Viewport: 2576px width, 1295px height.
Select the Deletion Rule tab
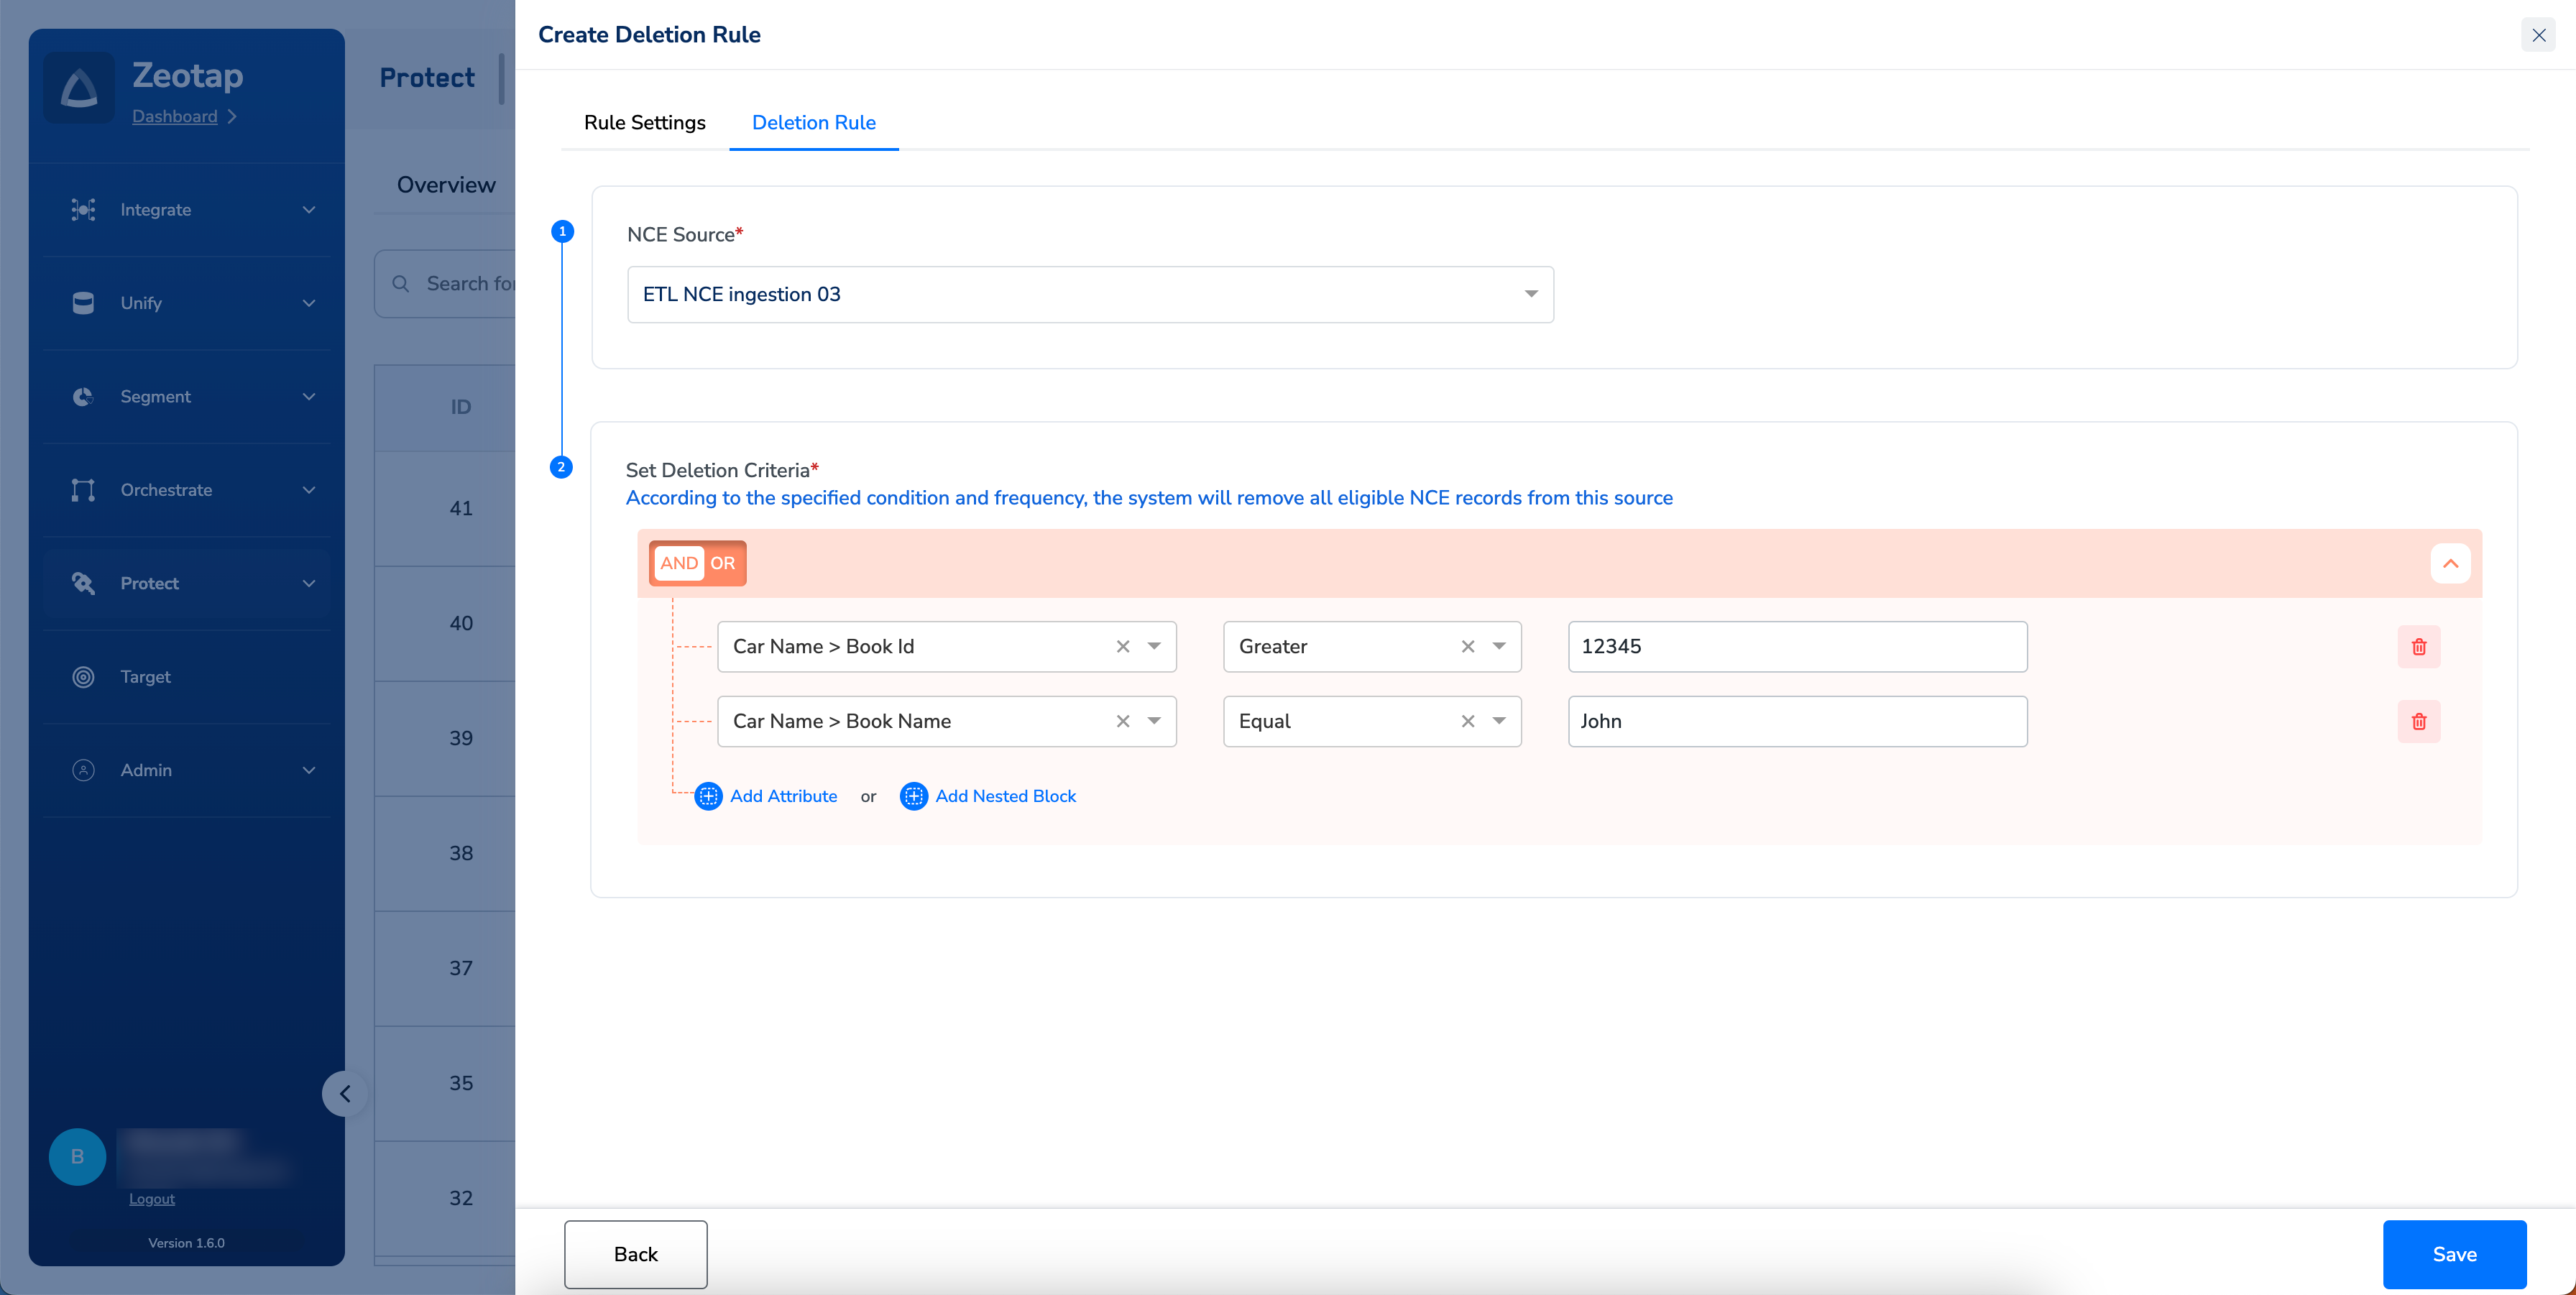(x=813, y=122)
